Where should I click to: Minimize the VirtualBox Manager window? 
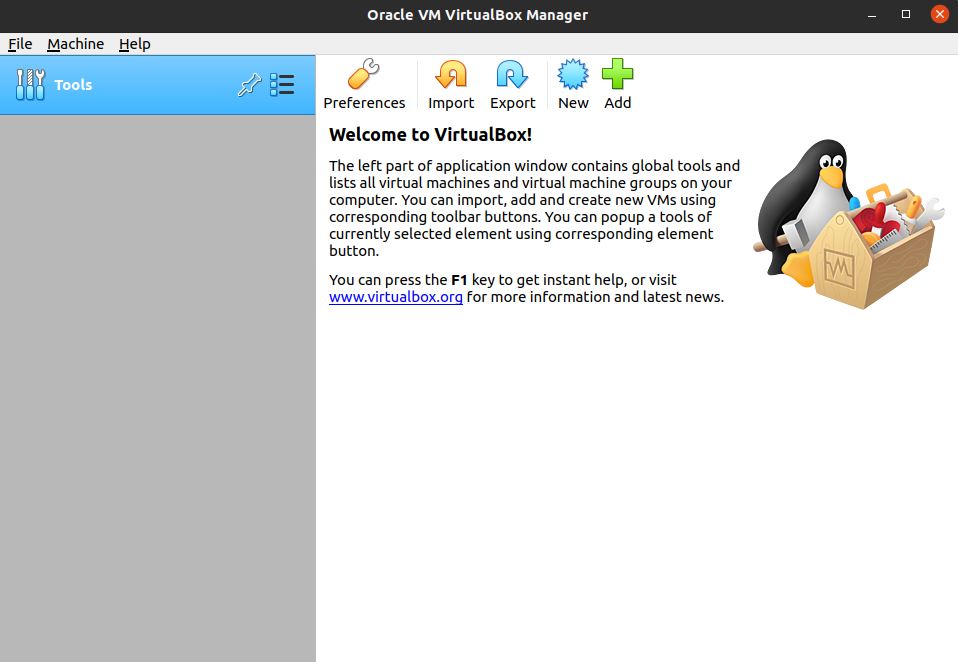tap(872, 14)
